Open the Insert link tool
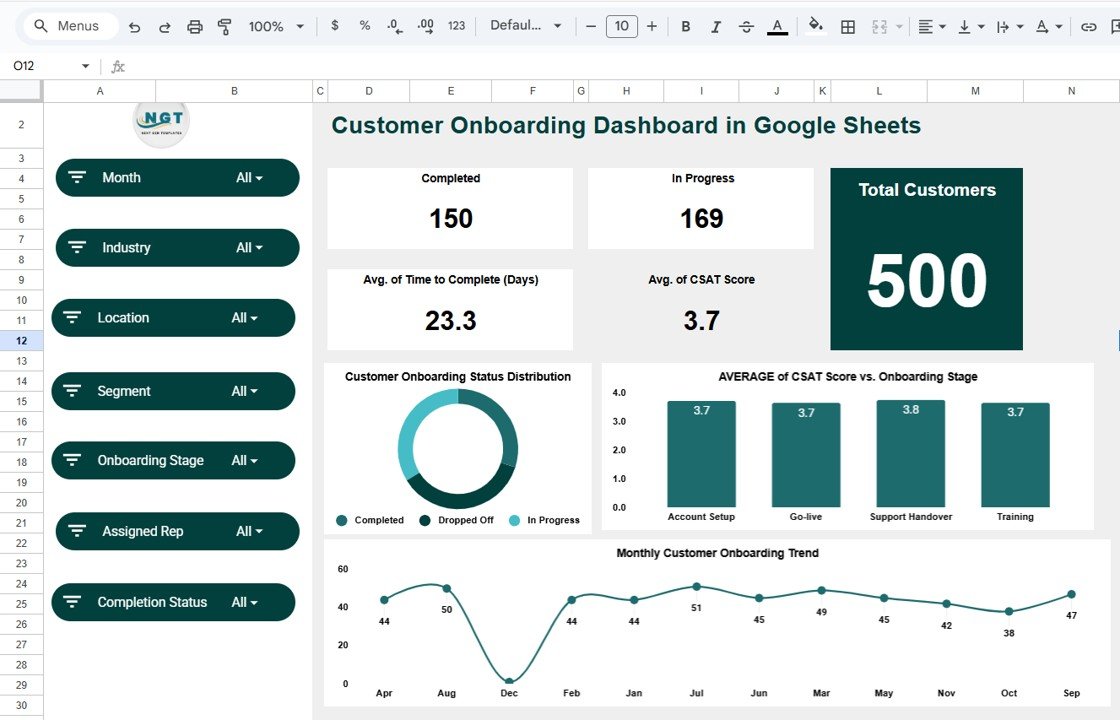The height and width of the screenshot is (720, 1120). pos(1087,26)
